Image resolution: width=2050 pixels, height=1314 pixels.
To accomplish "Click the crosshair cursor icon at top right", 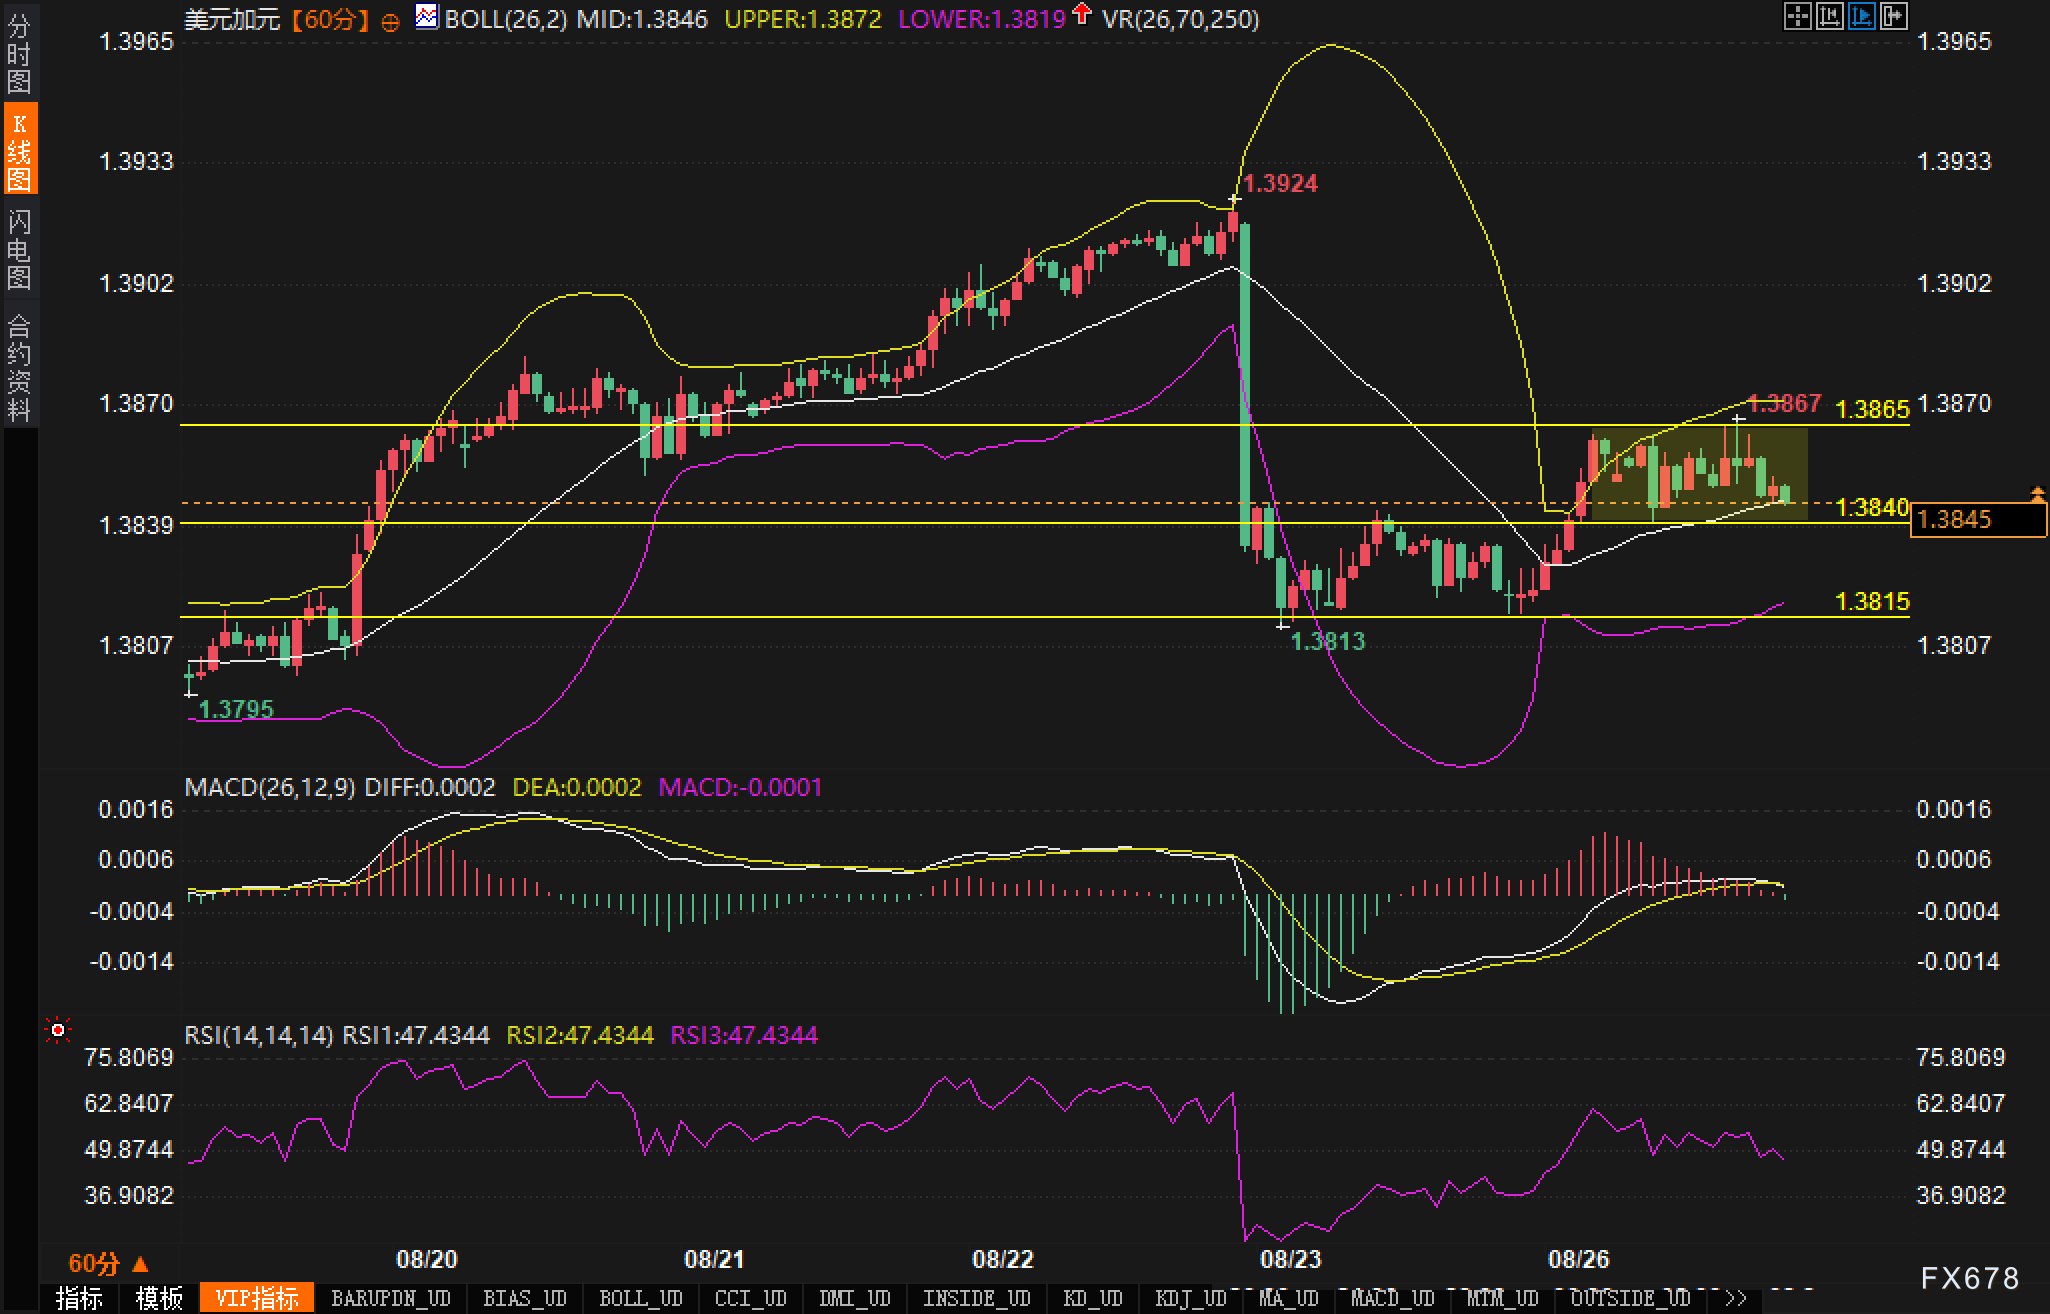I will click(1798, 16).
